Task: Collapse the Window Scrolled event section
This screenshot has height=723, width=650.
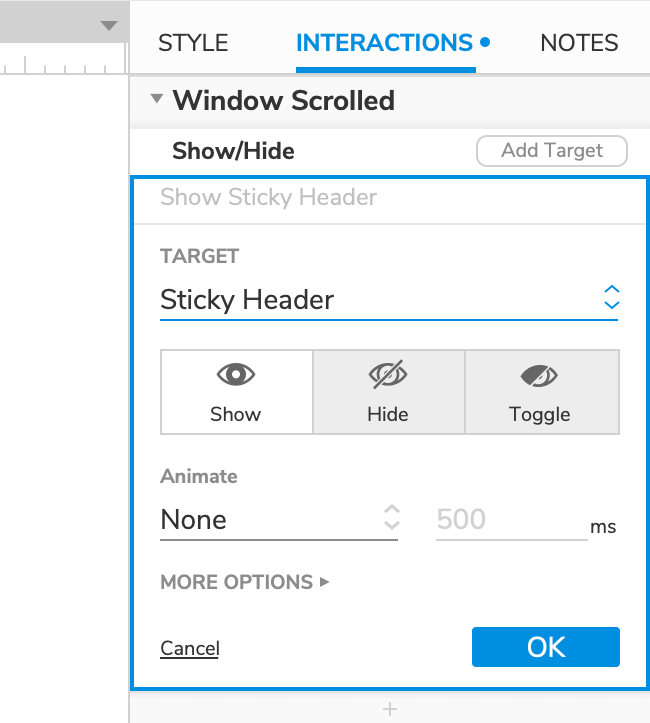Action: point(156,100)
